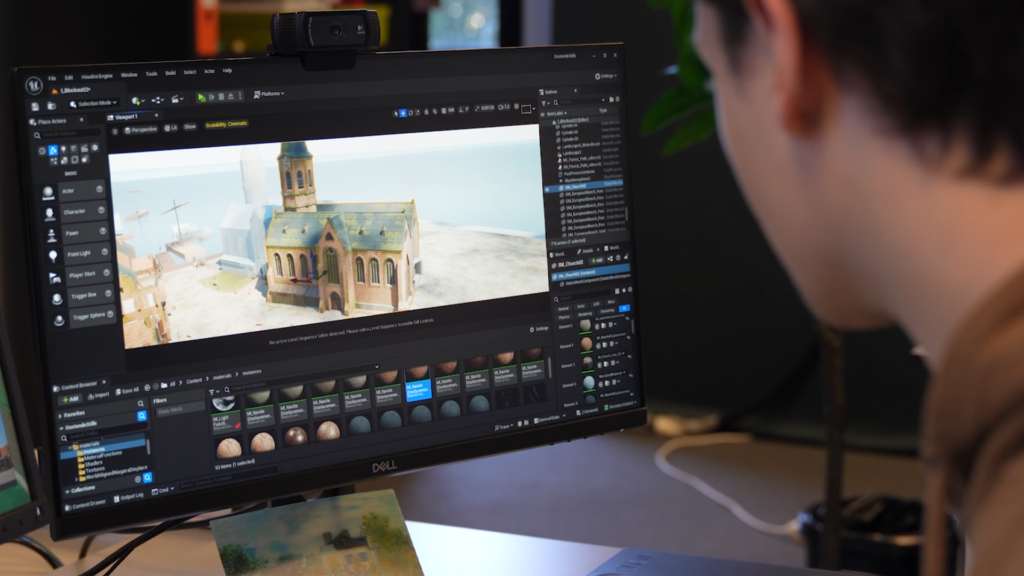Viewport: 1024px width, 576px height.
Task: Open the Outliner filter options dropdown
Action: coord(545,103)
